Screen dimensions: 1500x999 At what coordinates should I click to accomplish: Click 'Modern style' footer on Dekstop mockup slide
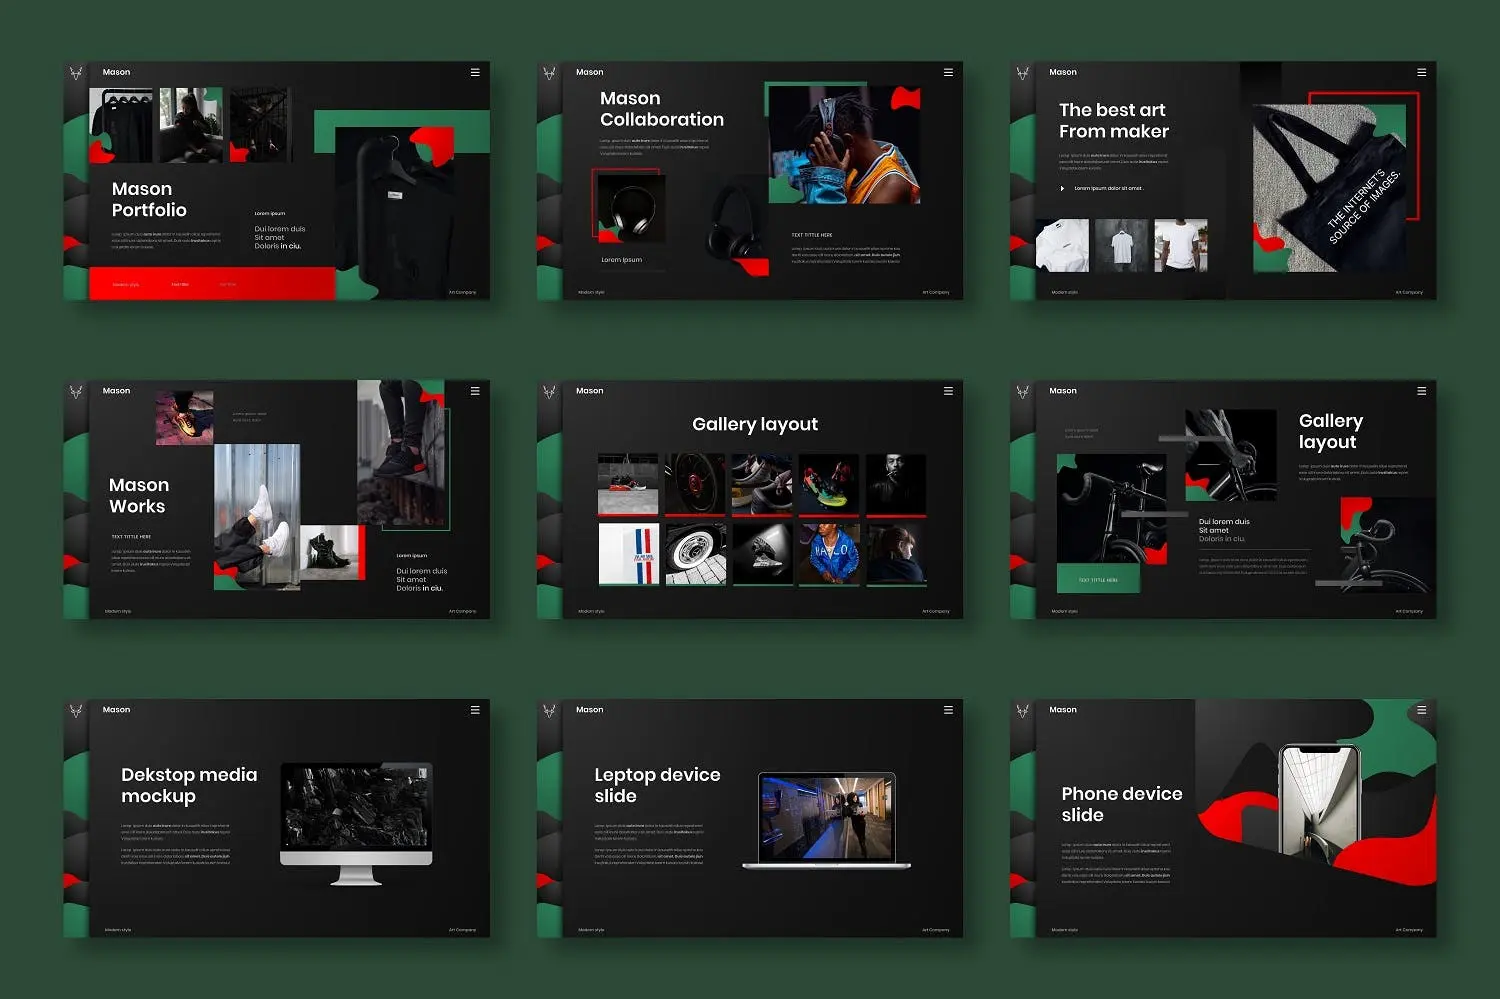[x=118, y=930]
